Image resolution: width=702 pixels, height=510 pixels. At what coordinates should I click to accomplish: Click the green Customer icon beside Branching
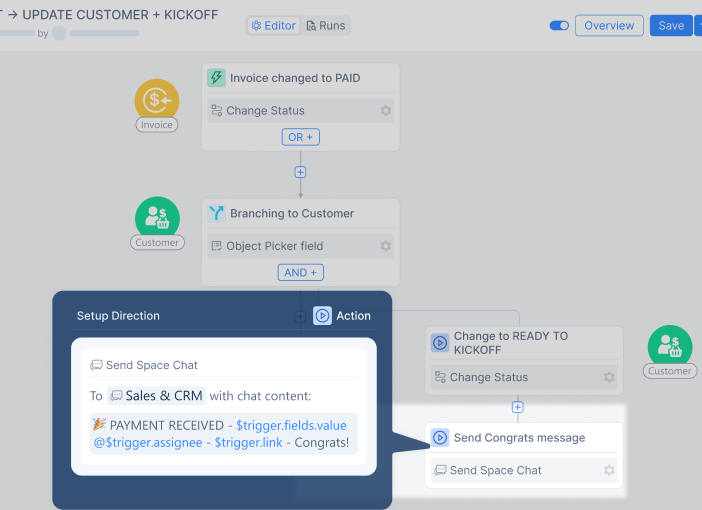[x=157, y=217]
